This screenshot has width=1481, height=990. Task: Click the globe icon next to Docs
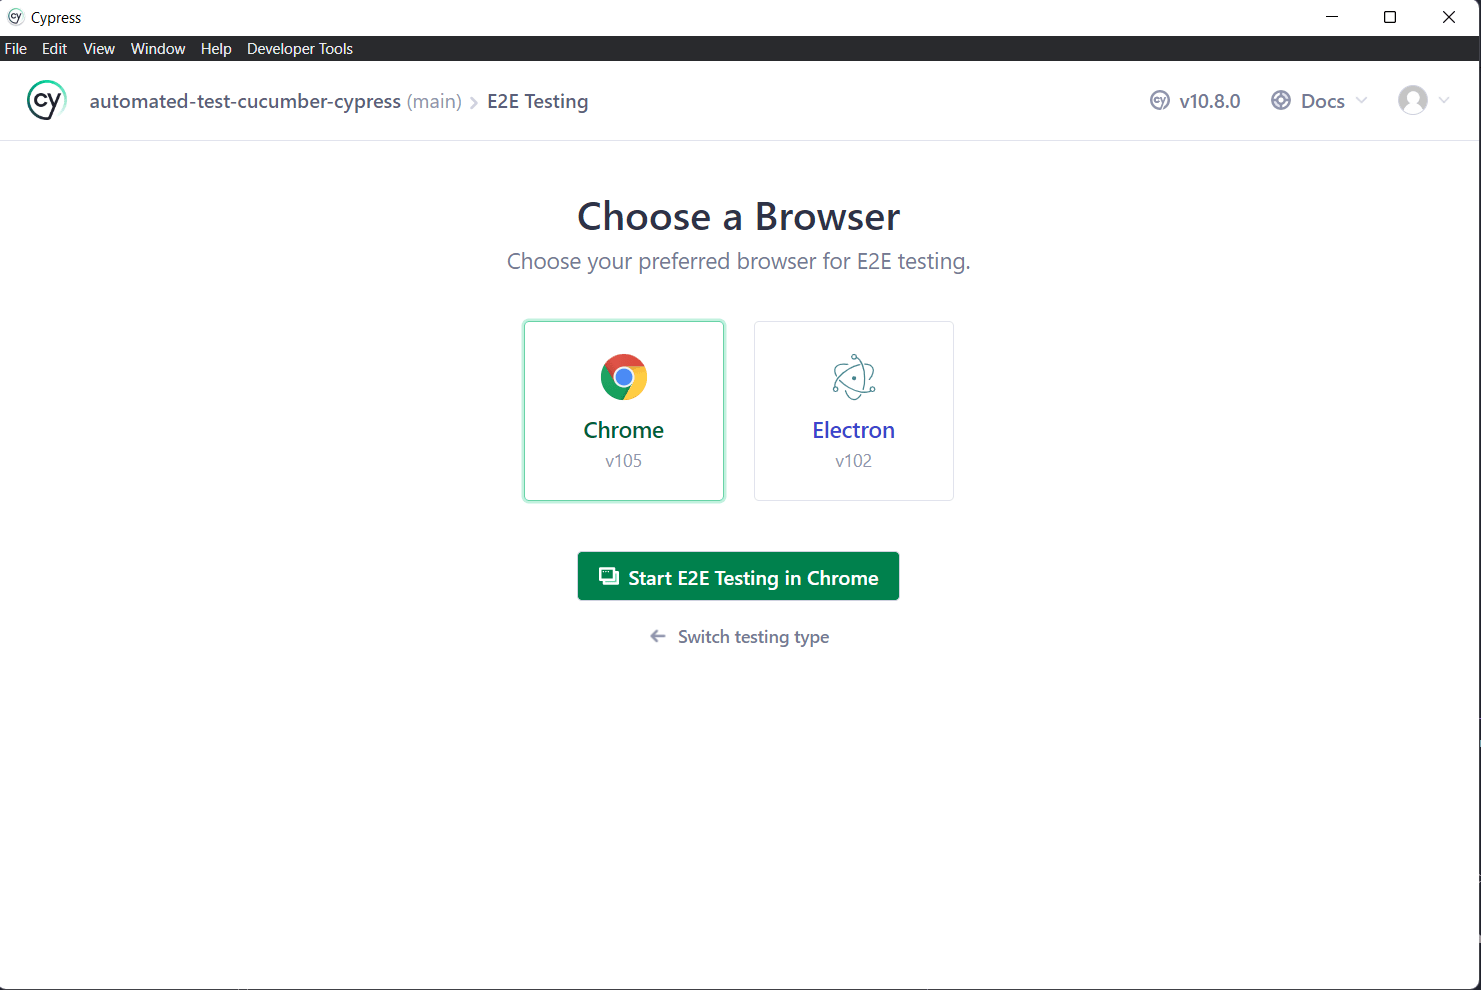(x=1281, y=100)
